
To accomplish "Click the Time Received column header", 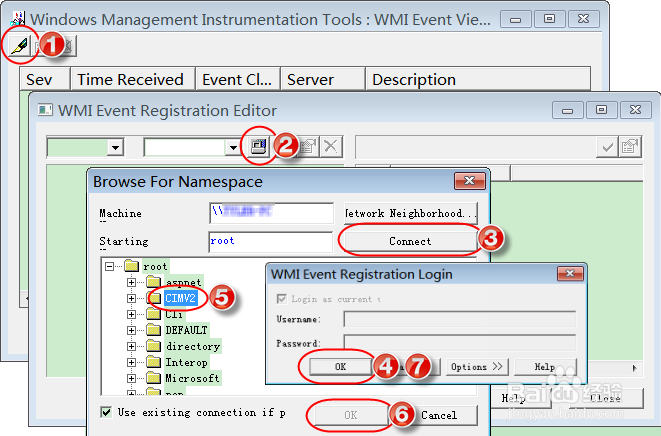I will (x=133, y=79).
